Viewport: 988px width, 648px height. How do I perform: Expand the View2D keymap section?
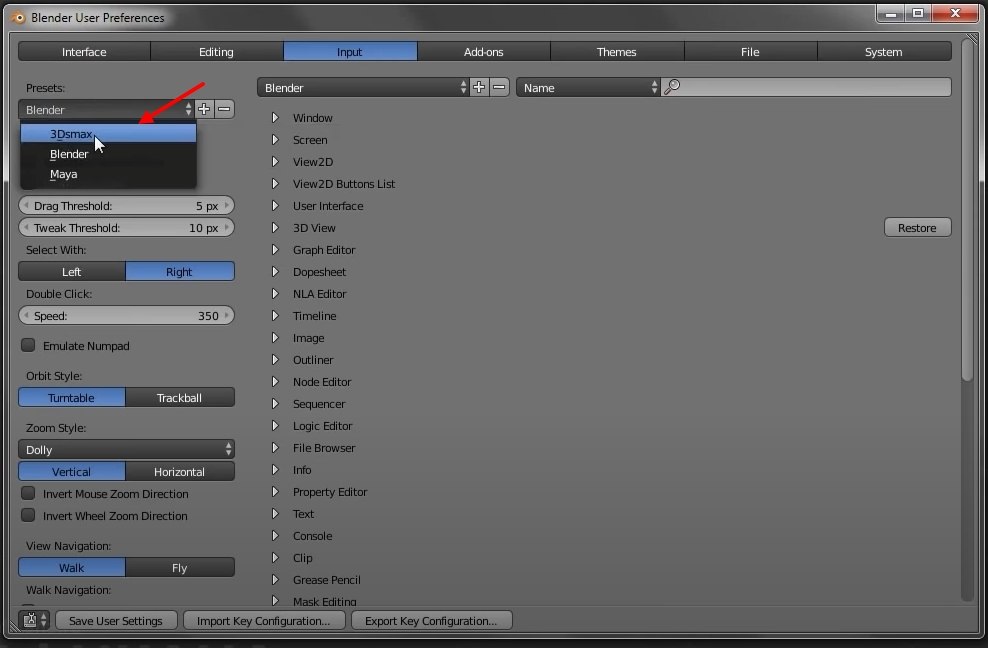tap(275, 162)
